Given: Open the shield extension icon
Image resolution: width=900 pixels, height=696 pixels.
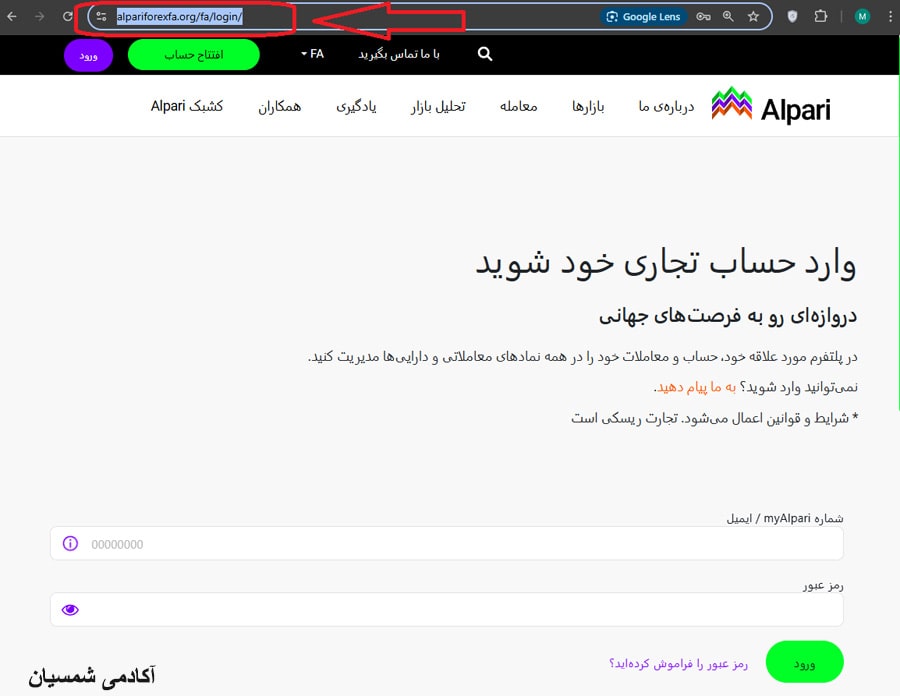Looking at the screenshot, I should coord(793,17).
